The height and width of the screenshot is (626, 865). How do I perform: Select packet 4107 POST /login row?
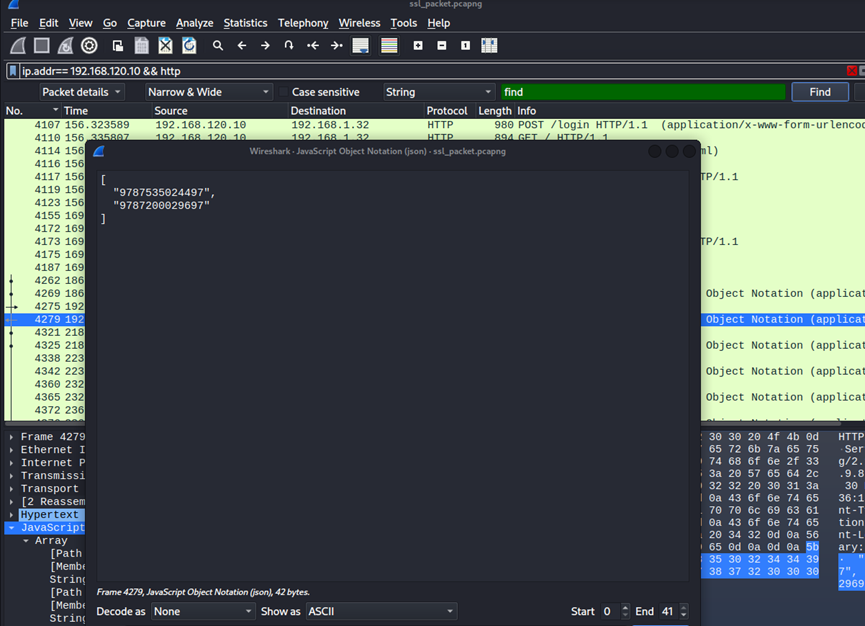435,125
